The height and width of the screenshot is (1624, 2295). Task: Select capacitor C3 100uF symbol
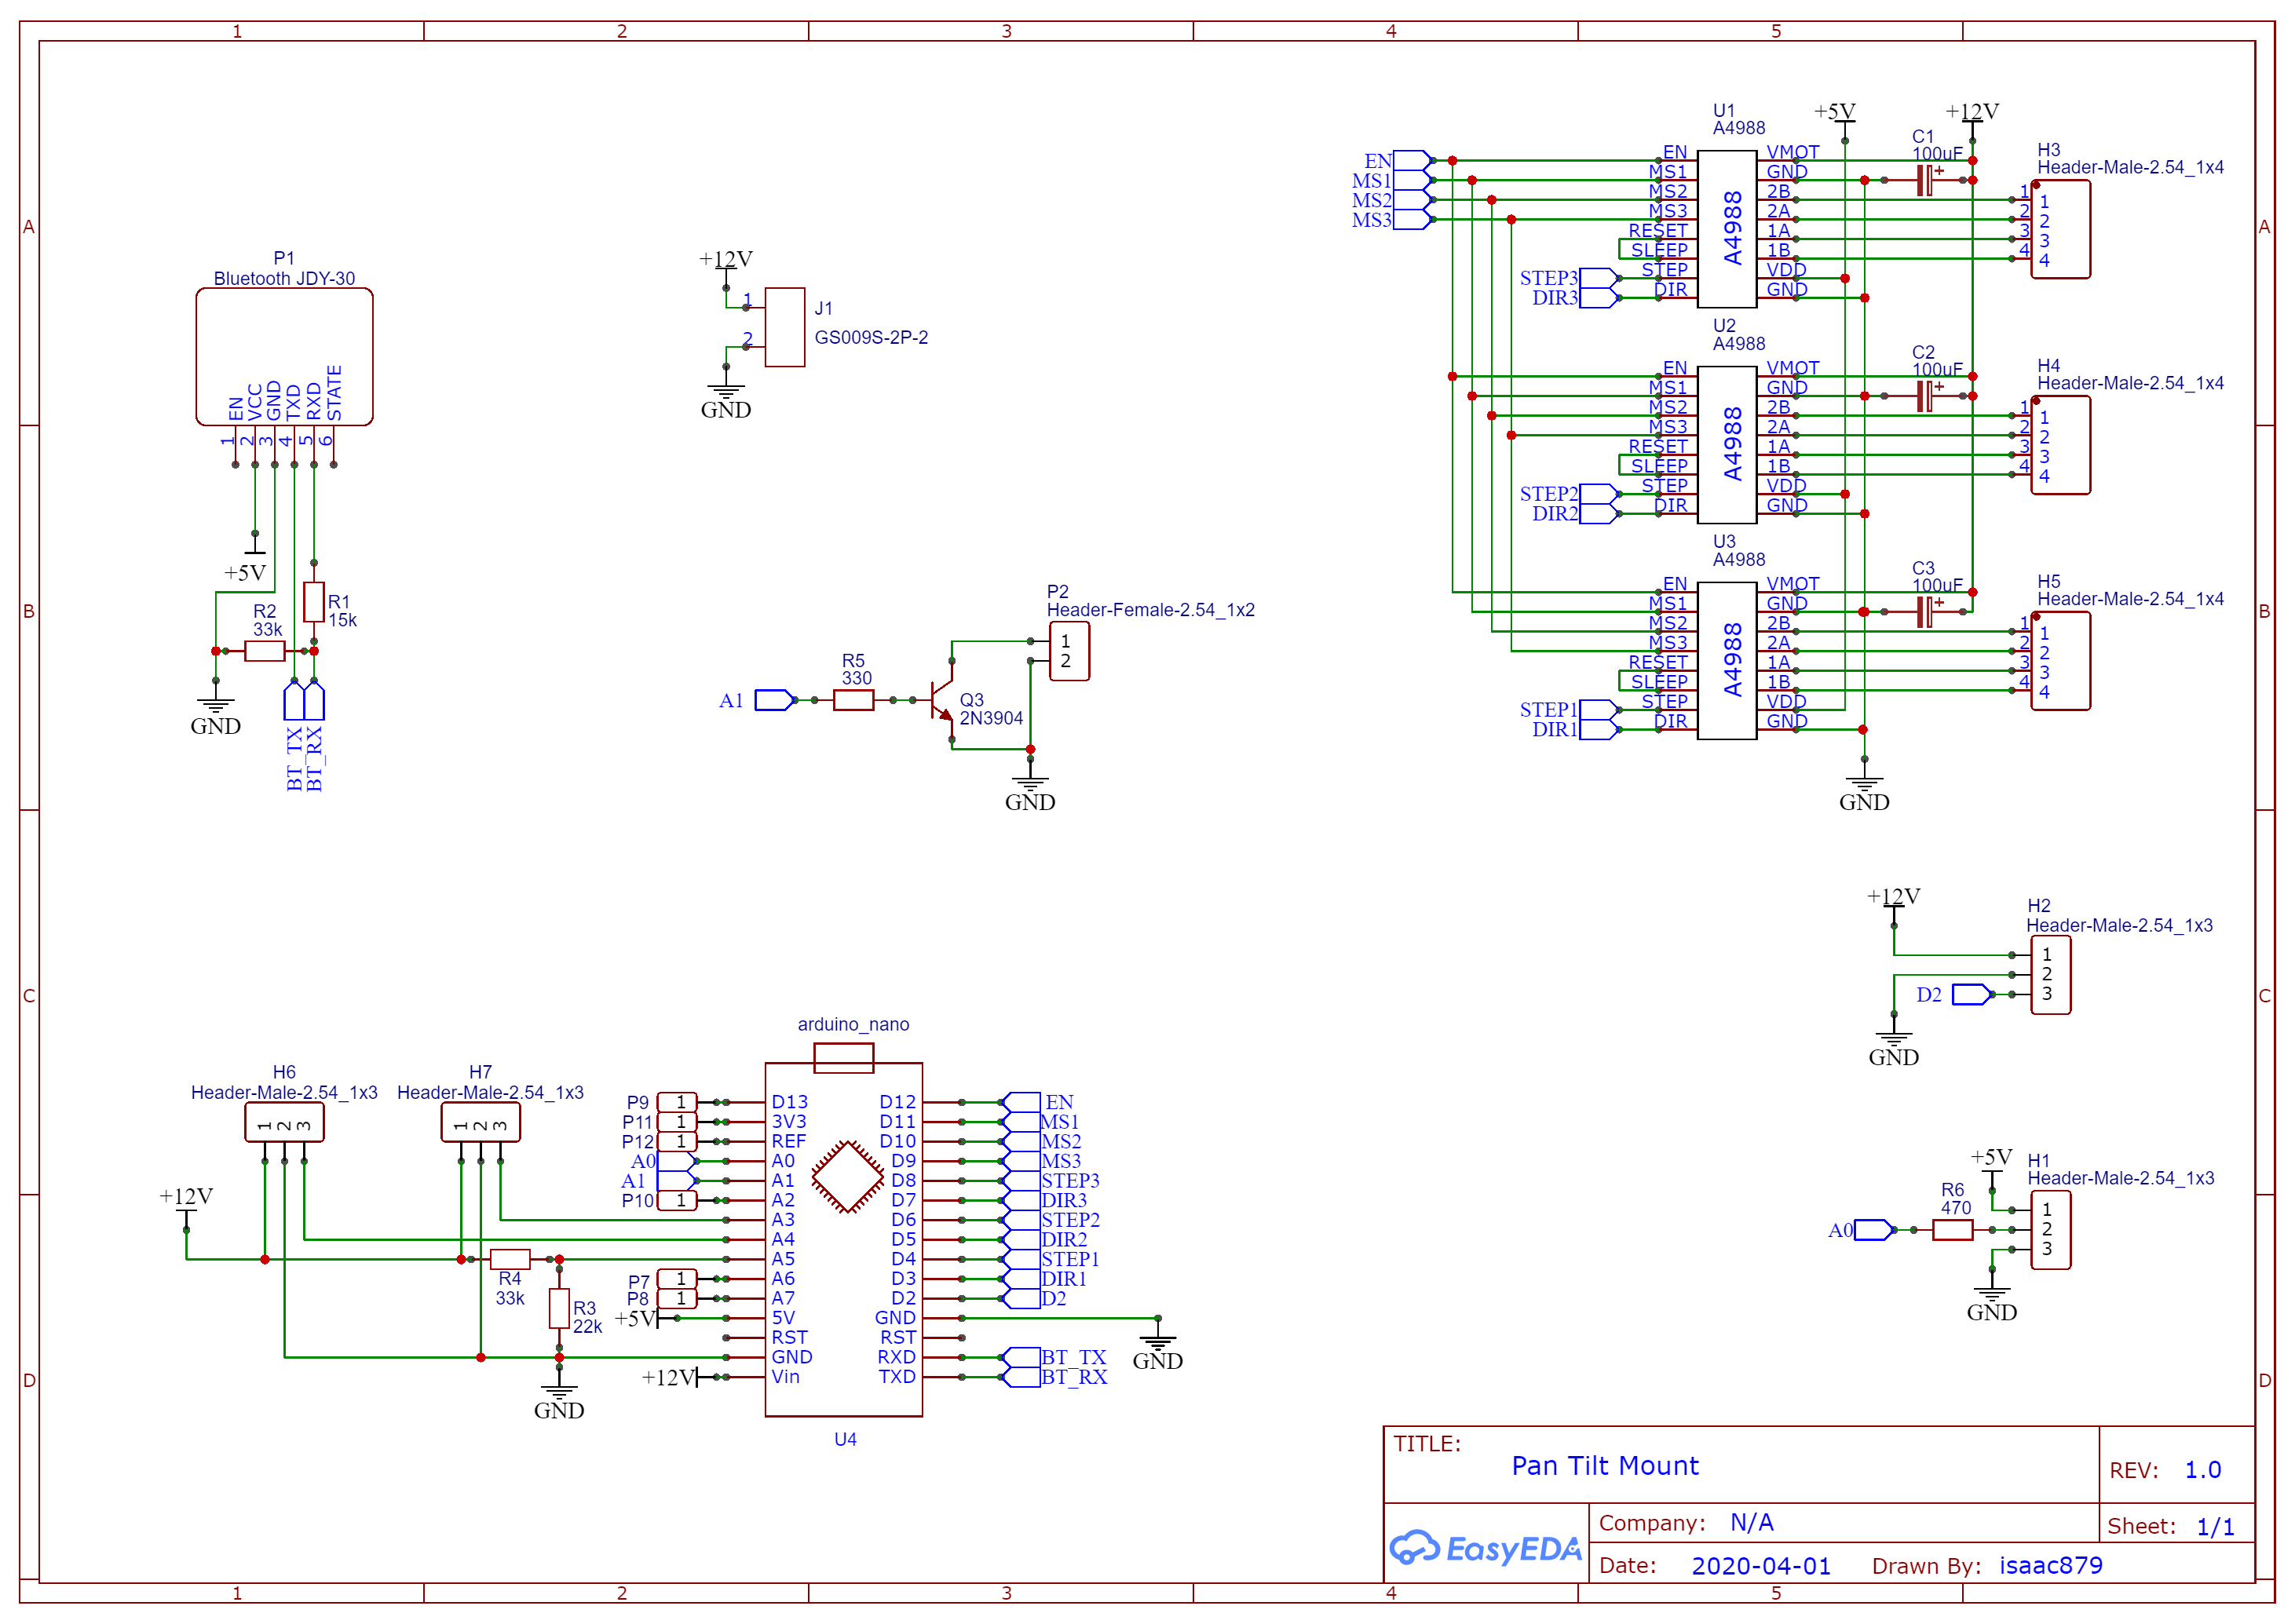coord(1925,611)
